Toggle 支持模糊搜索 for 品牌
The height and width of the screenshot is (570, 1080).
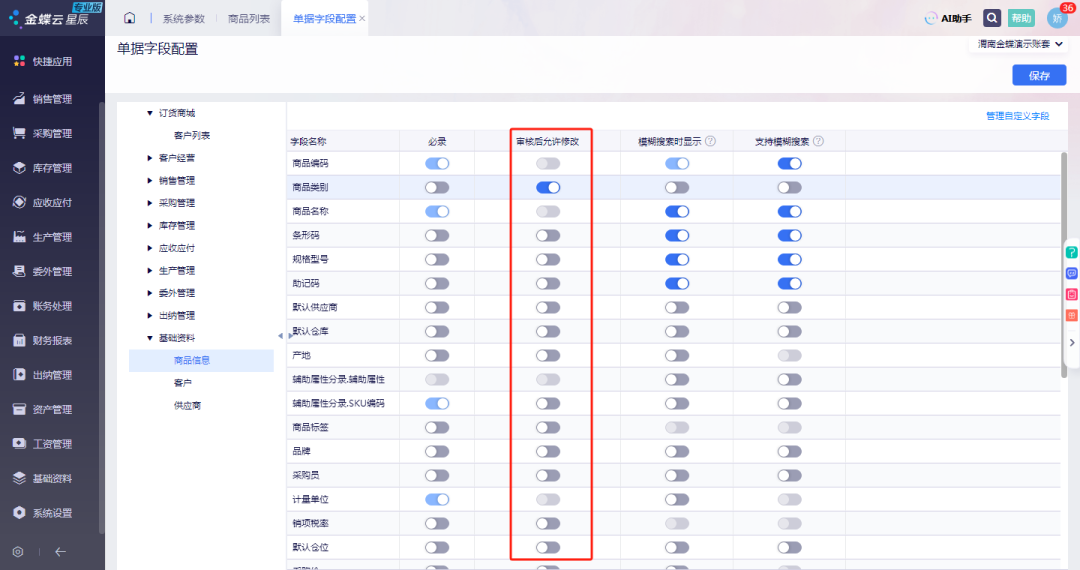click(x=789, y=452)
